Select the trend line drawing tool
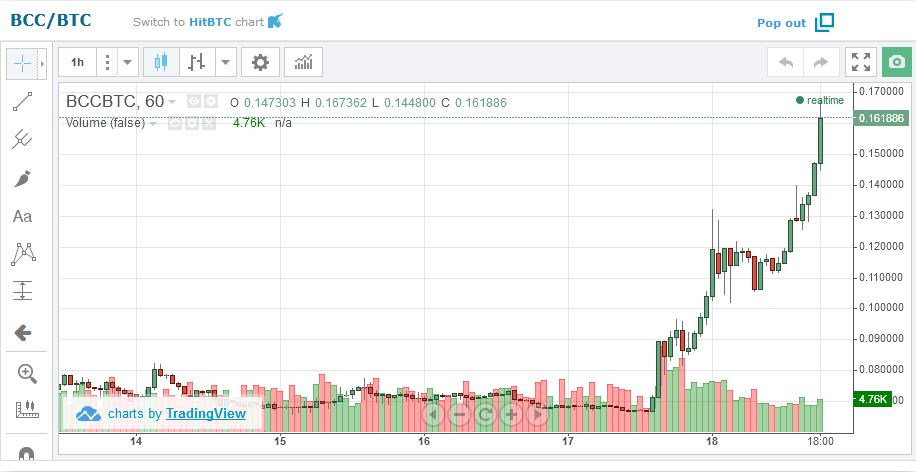916x472 pixels. tap(22, 101)
